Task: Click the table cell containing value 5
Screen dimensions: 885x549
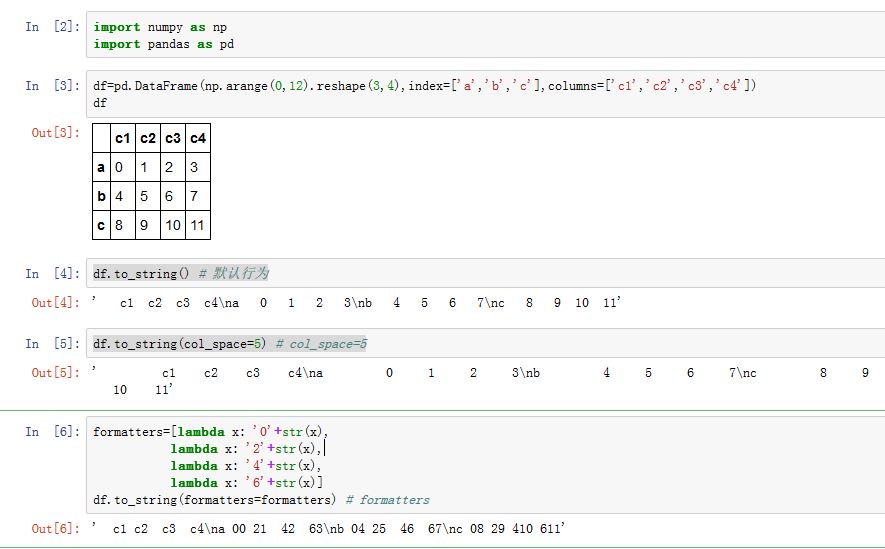Action: (x=146, y=197)
